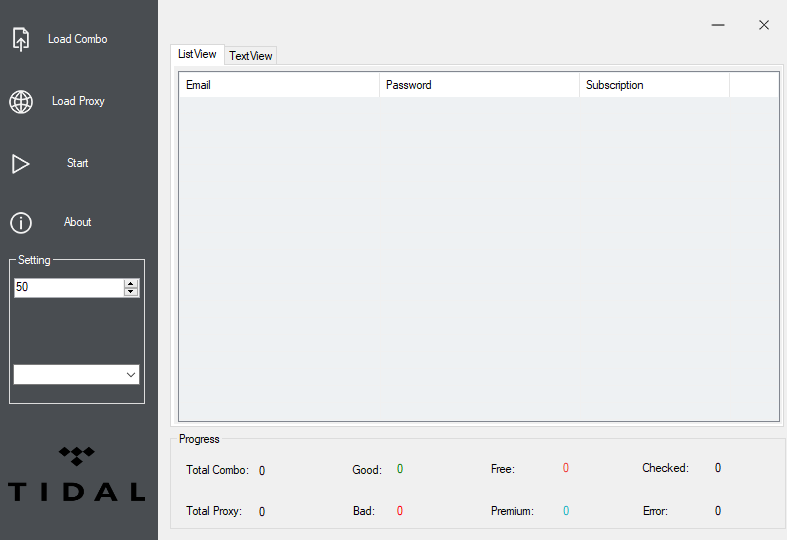Click the About info circle icon
This screenshot has width=787, height=540.
(21, 223)
